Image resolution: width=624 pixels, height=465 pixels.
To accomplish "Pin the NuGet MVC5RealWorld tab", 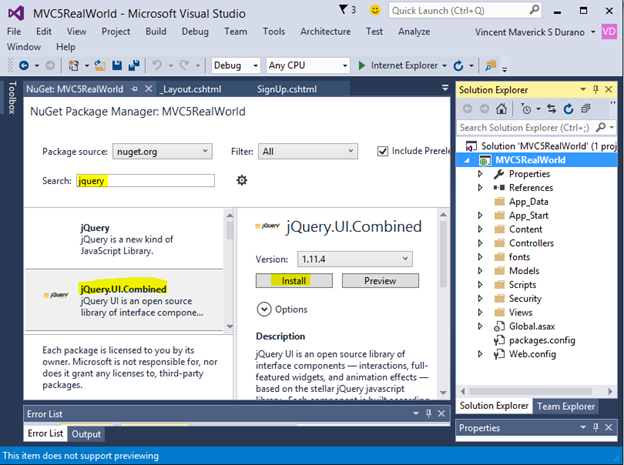I will pos(135,89).
